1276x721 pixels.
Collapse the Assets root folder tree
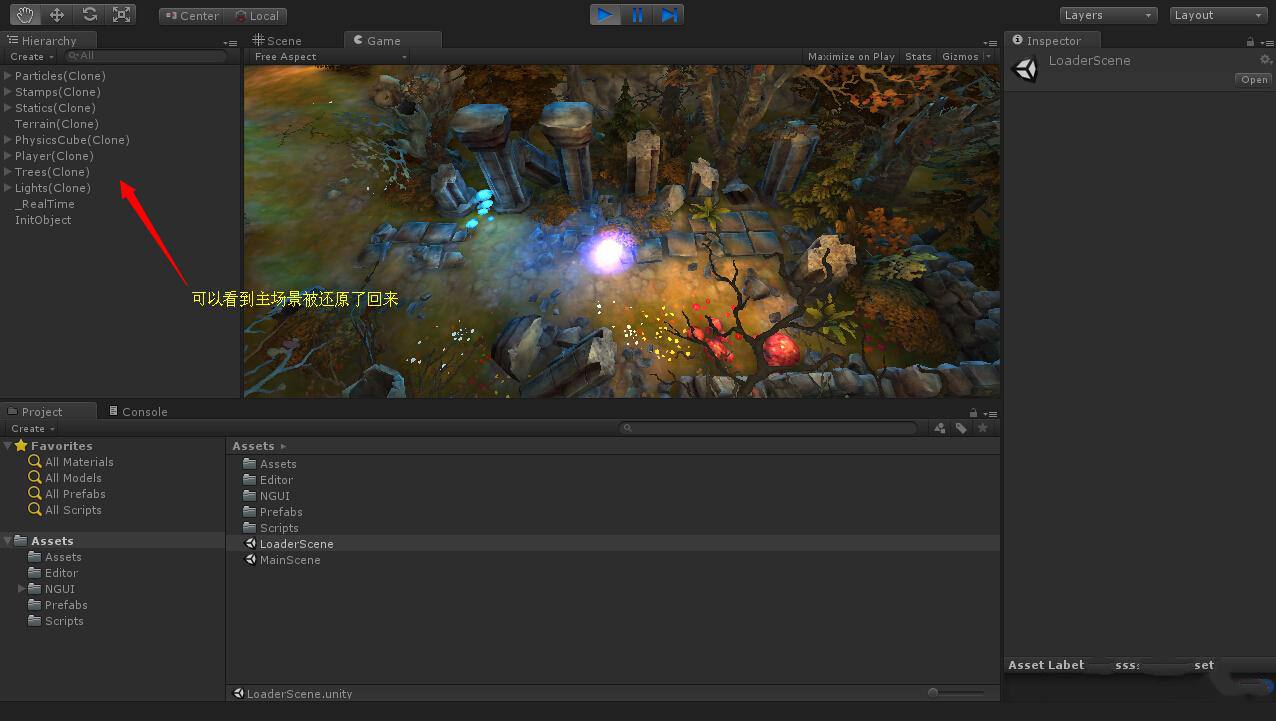click(x=8, y=541)
